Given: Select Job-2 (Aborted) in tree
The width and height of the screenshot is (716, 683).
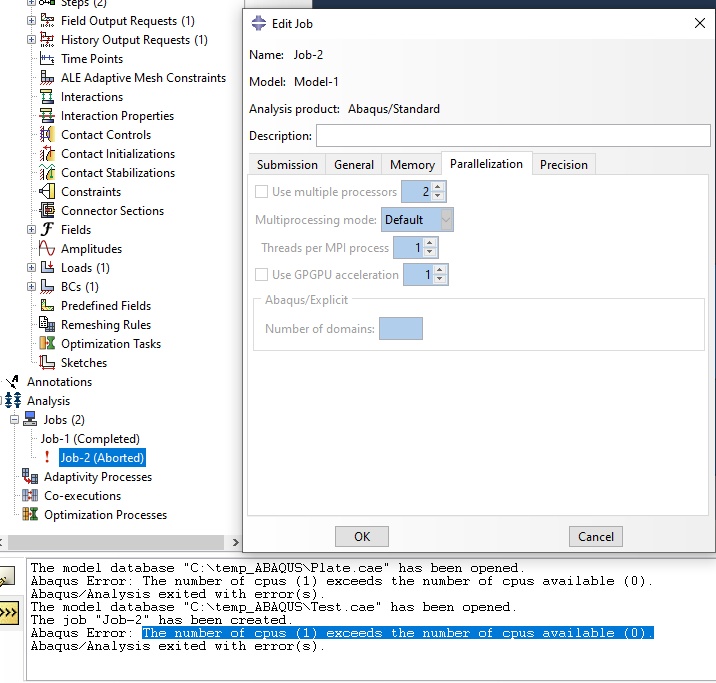Looking at the screenshot, I should tap(102, 457).
